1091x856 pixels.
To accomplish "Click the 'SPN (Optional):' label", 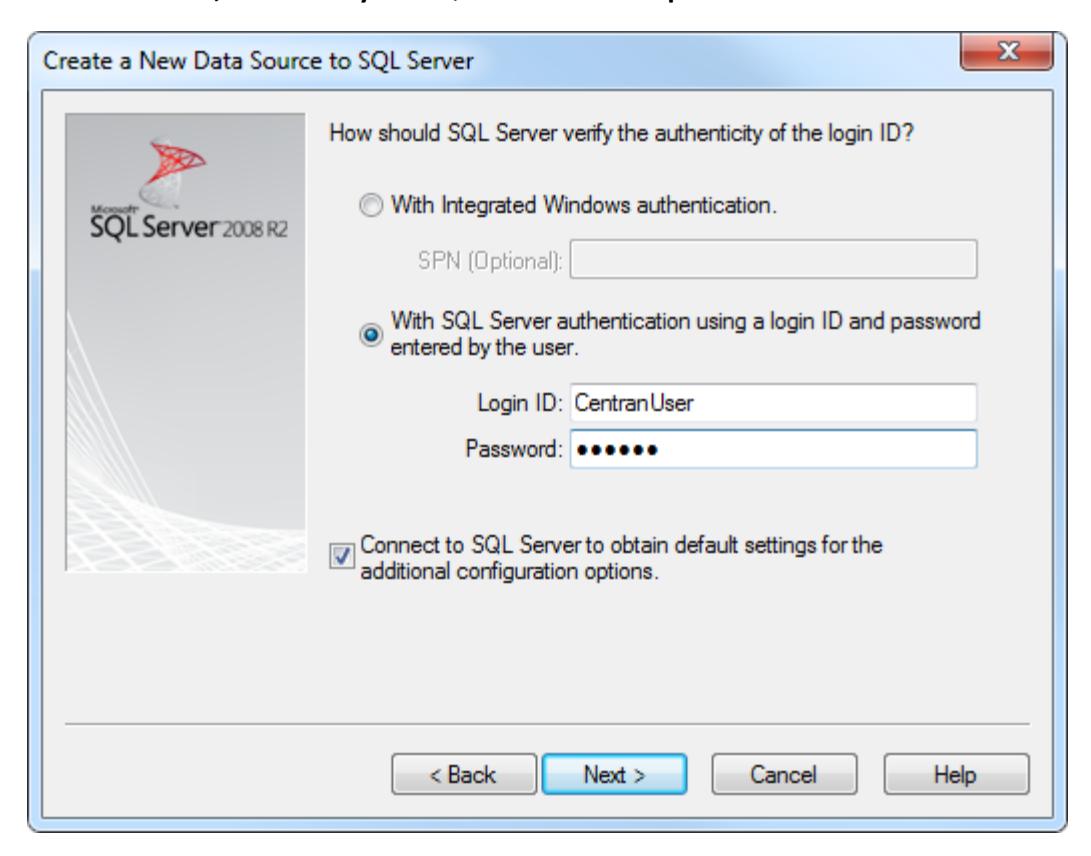I will 490,261.
